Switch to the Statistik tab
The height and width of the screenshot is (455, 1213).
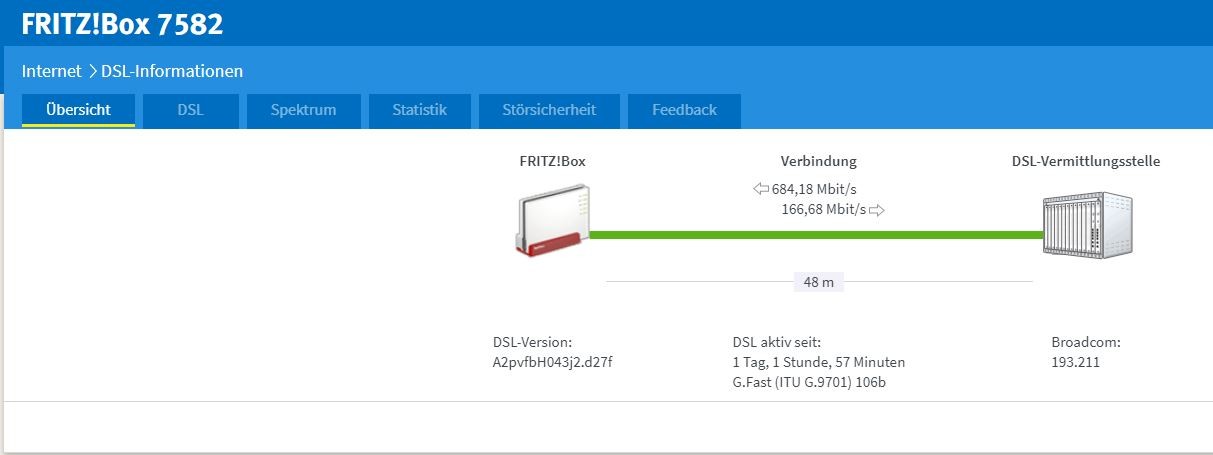tap(419, 110)
